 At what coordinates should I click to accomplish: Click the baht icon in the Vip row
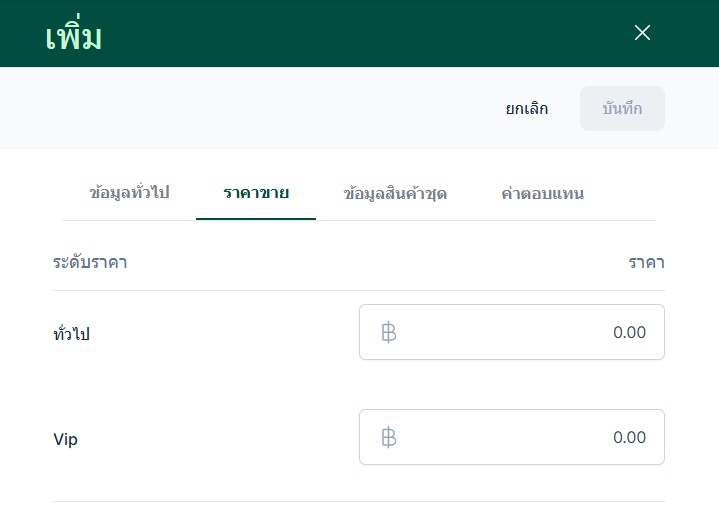pos(389,437)
